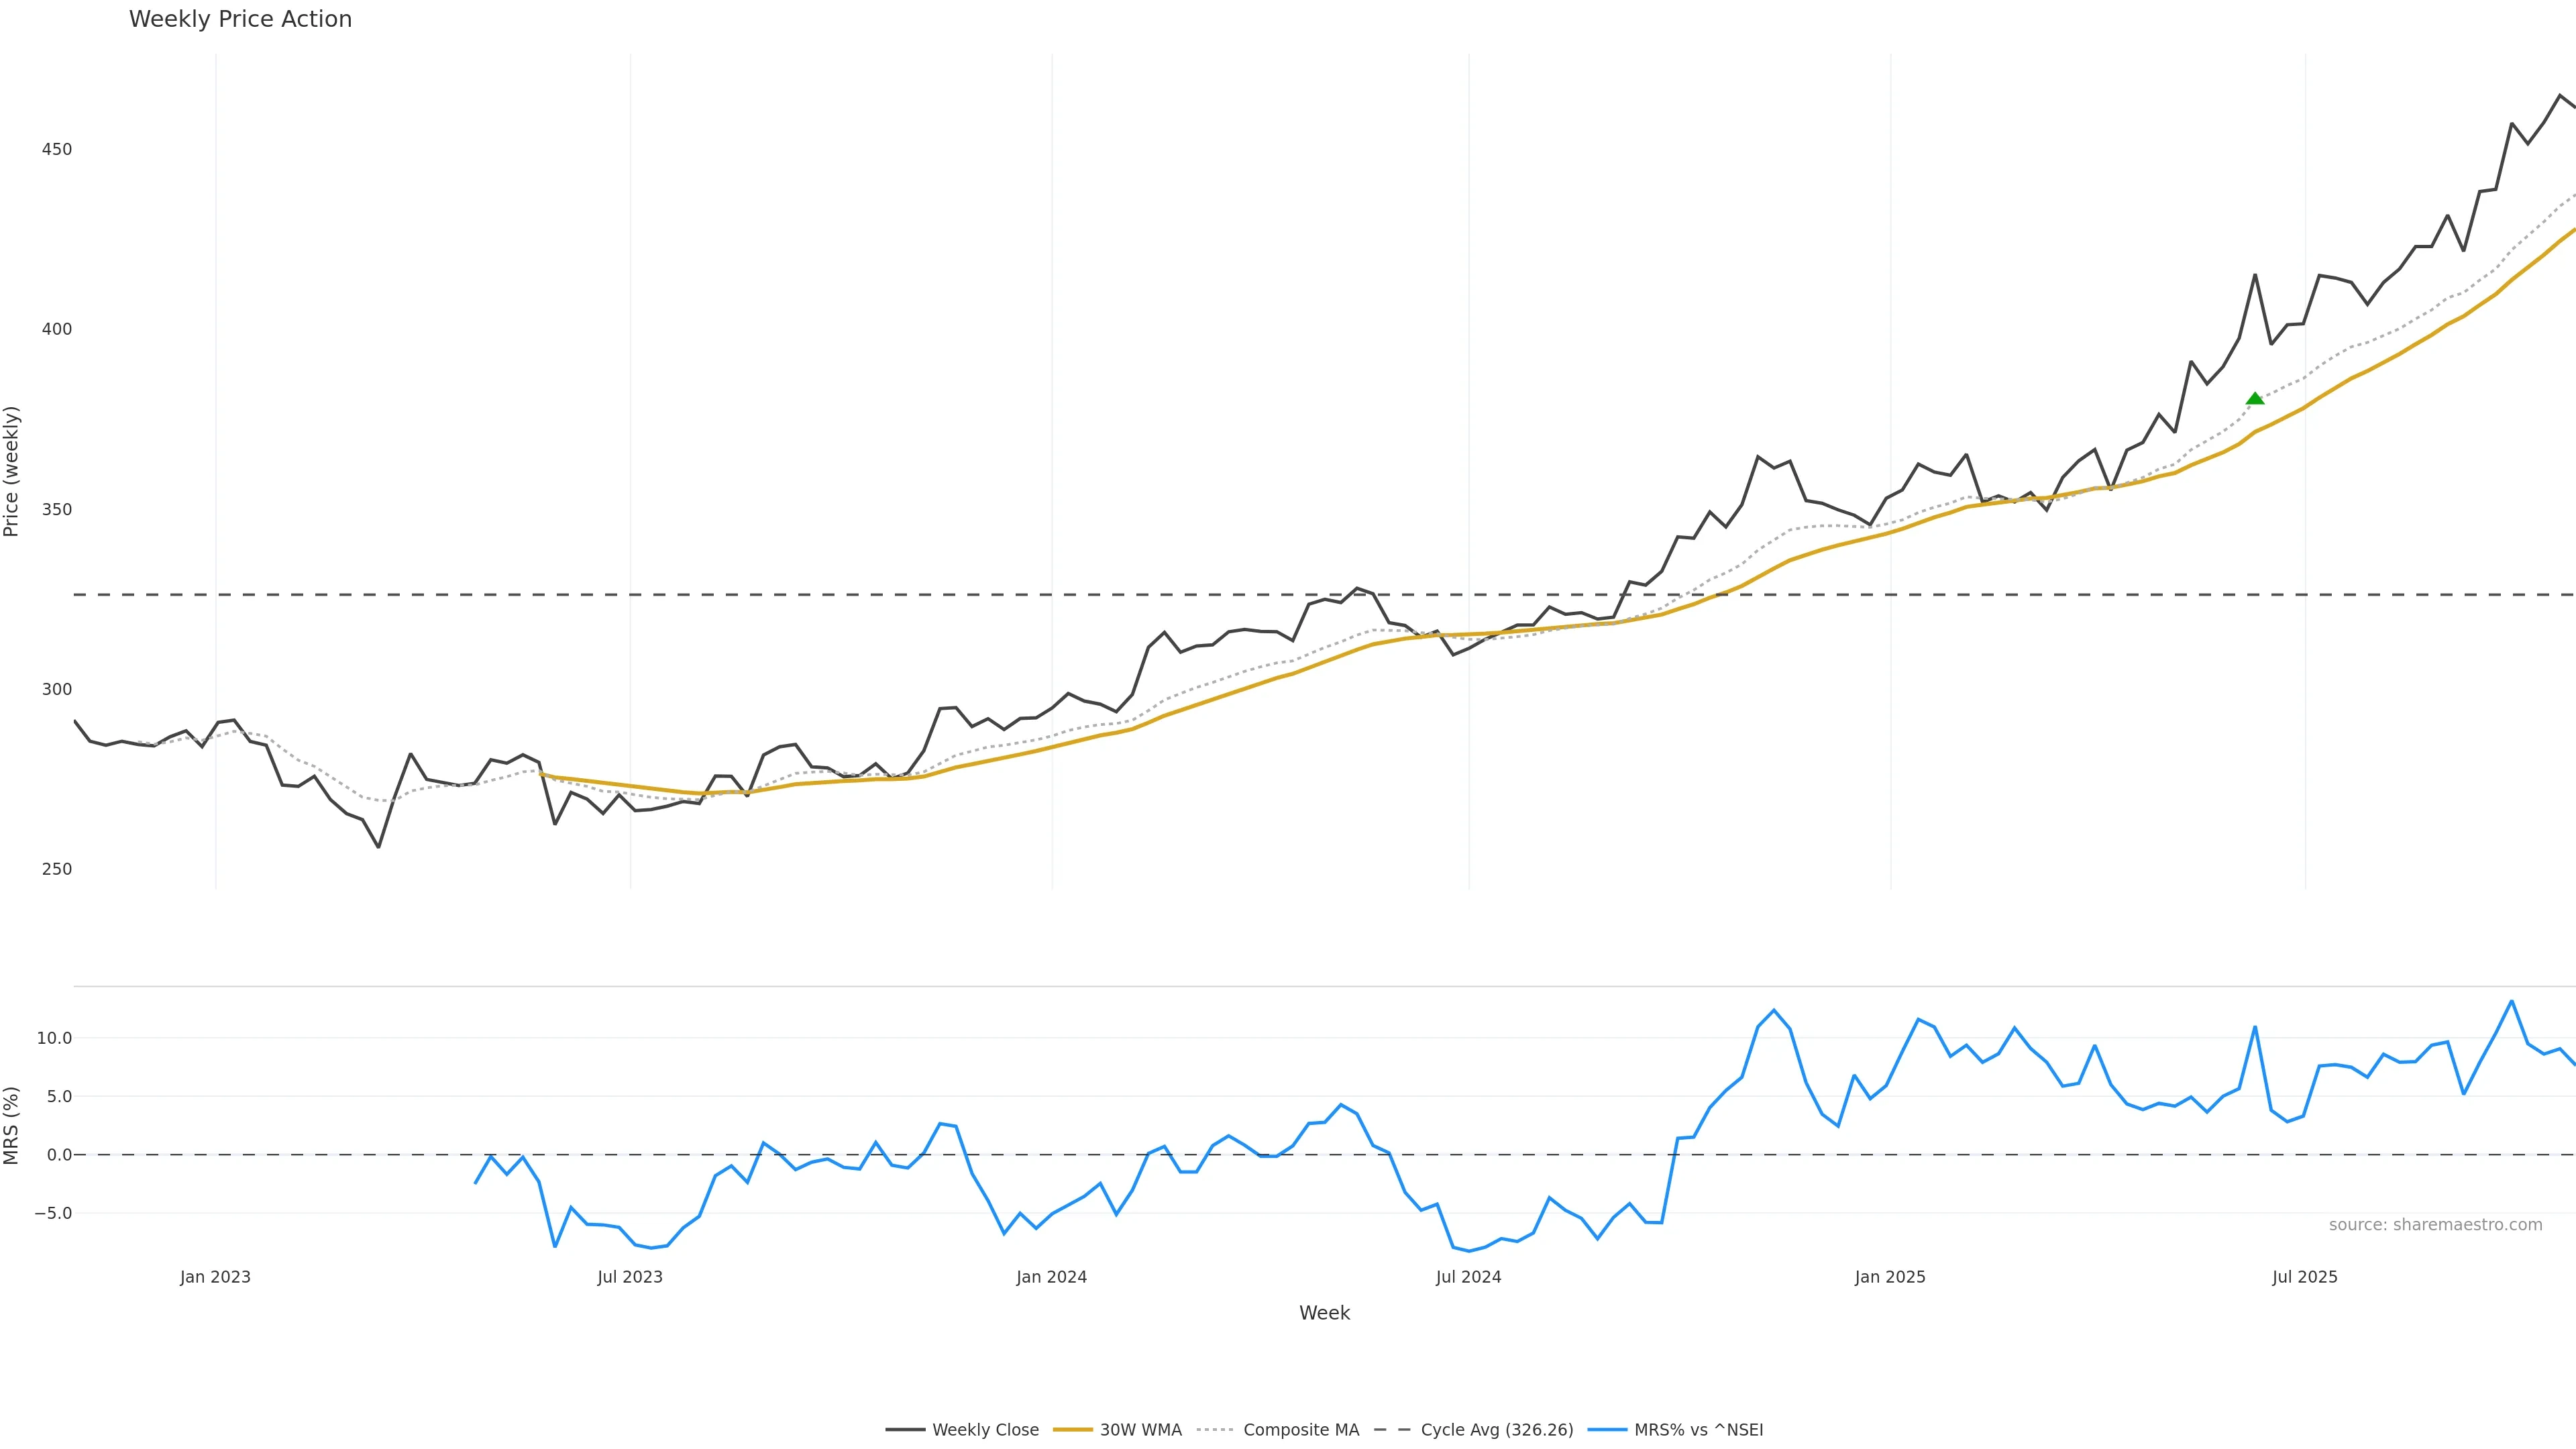Select the Jan 2024 x-axis label
The image size is (2576, 1449).
coord(1051,1277)
